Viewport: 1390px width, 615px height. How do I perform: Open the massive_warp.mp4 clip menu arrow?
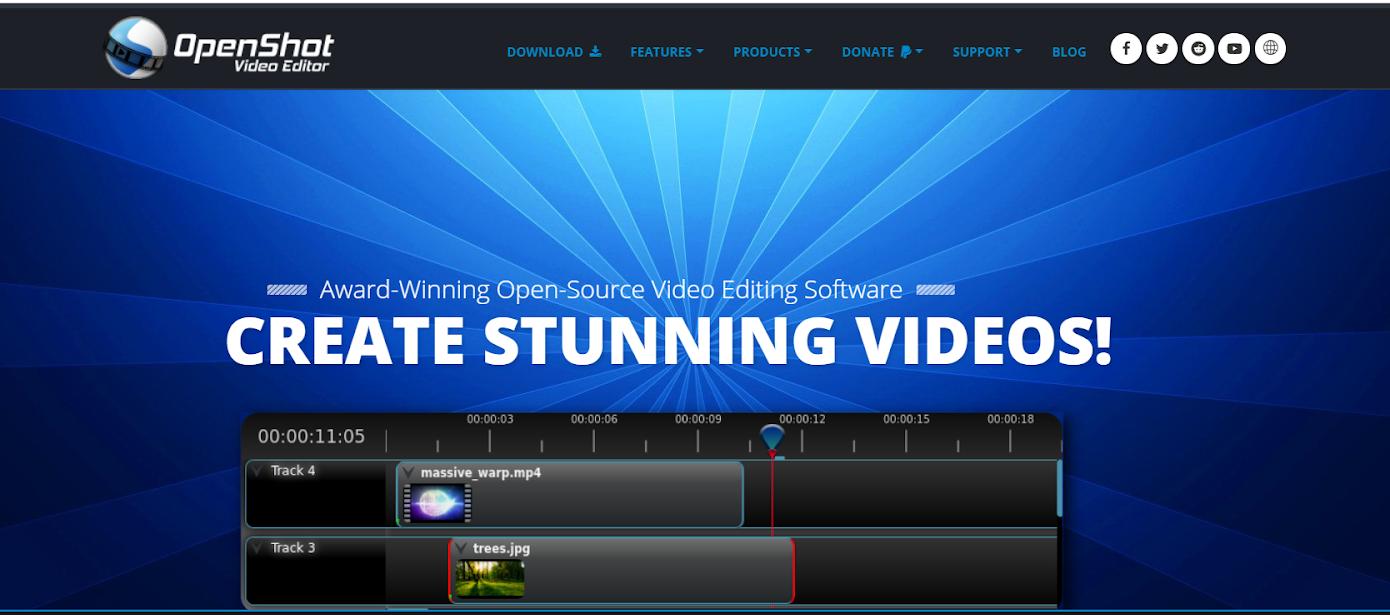pos(408,473)
